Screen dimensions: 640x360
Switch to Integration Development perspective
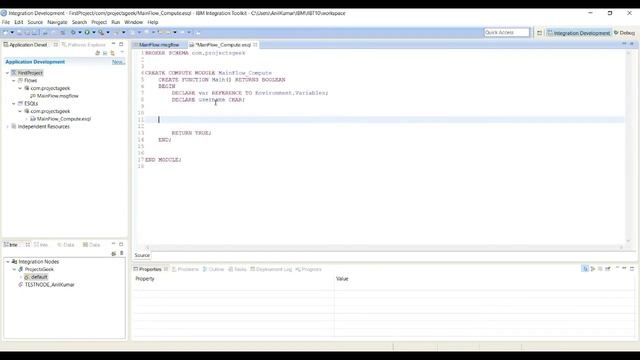click(x=578, y=33)
